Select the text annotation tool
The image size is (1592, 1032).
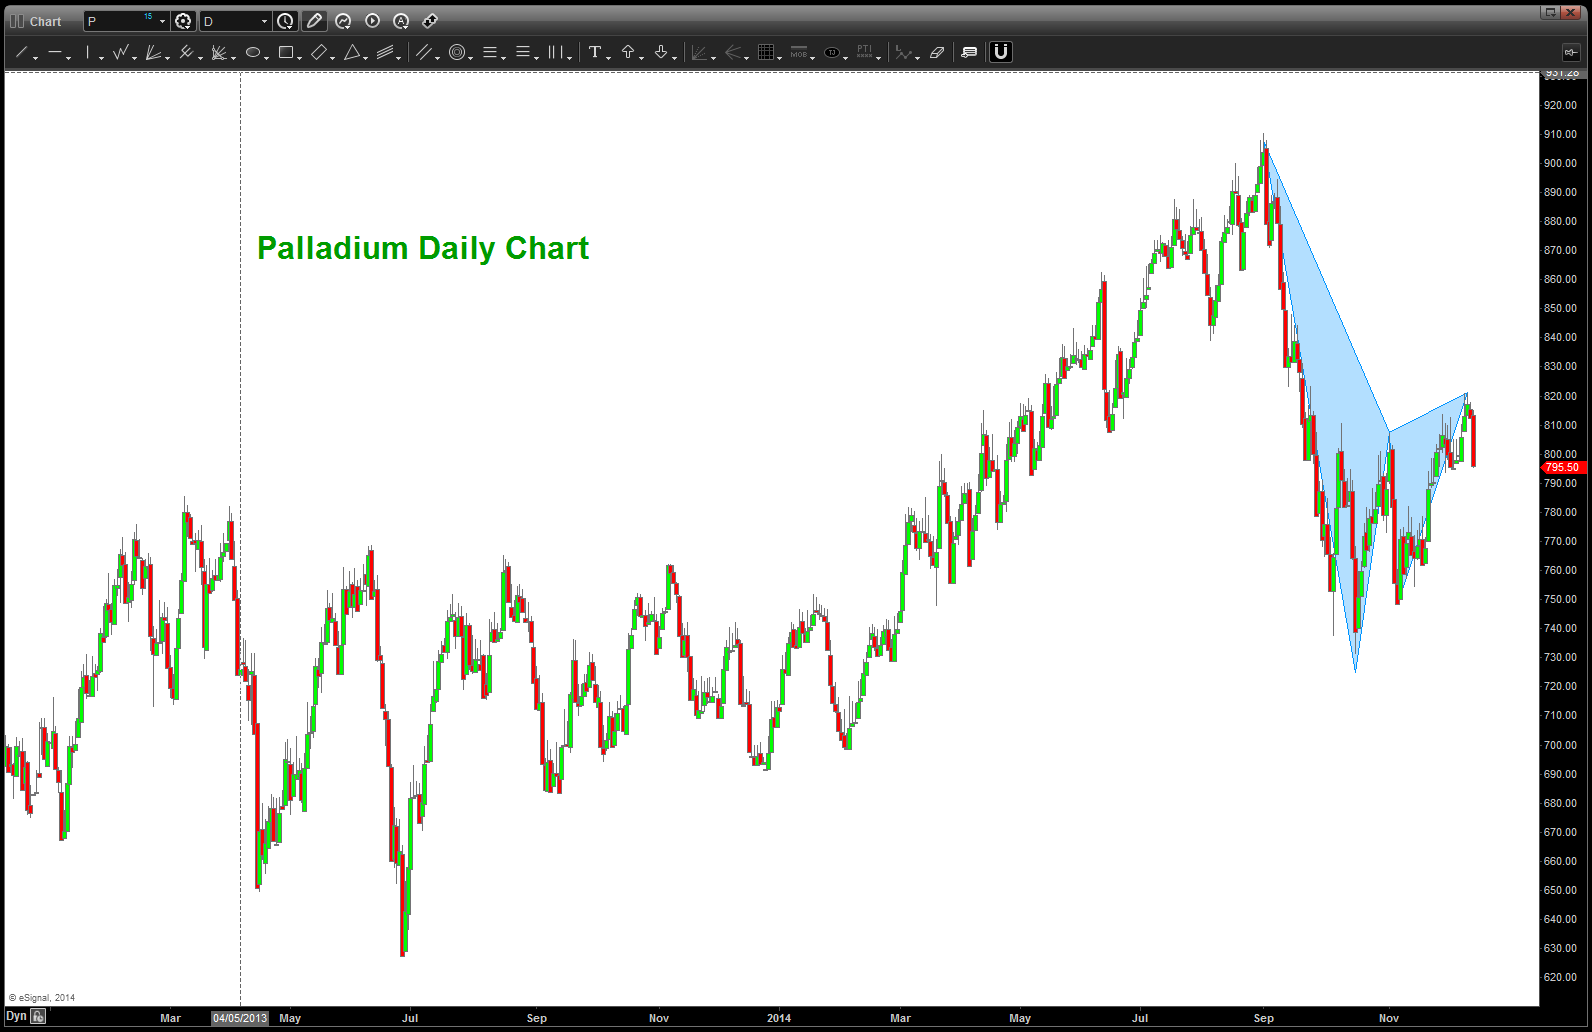[594, 52]
